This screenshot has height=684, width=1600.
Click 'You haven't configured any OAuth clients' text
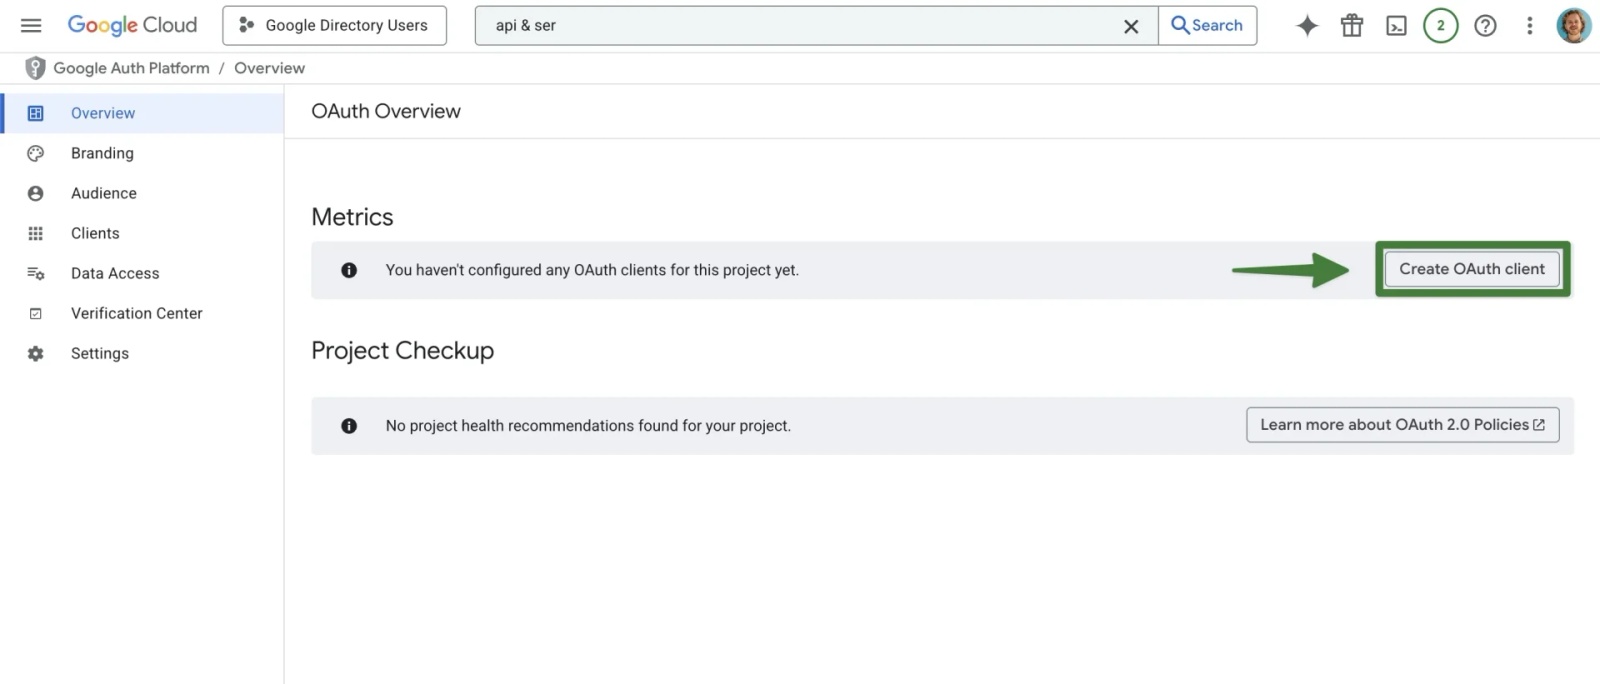coord(592,270)
